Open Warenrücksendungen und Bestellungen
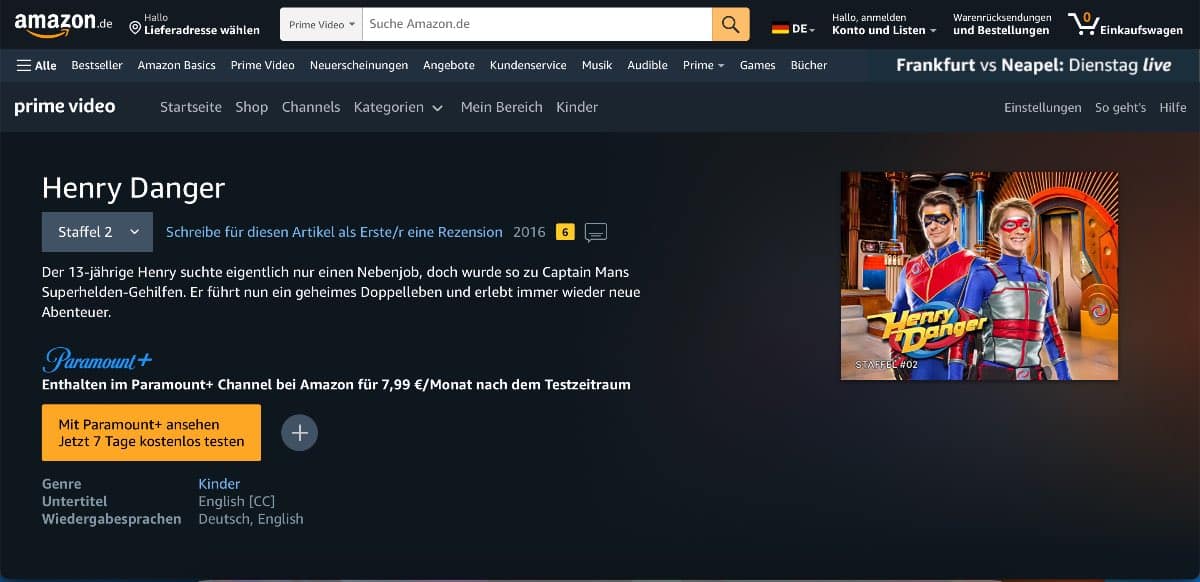This screenshot has width=1200, height=582. point(1002,24)
